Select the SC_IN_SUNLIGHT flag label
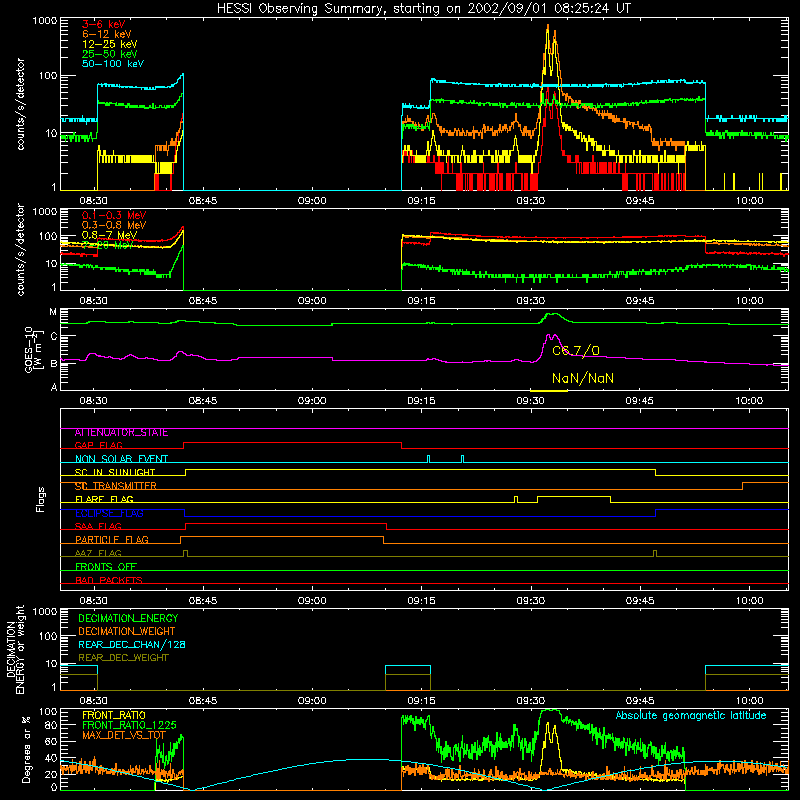This screenshot has height=800, width=800. (115, 472)
